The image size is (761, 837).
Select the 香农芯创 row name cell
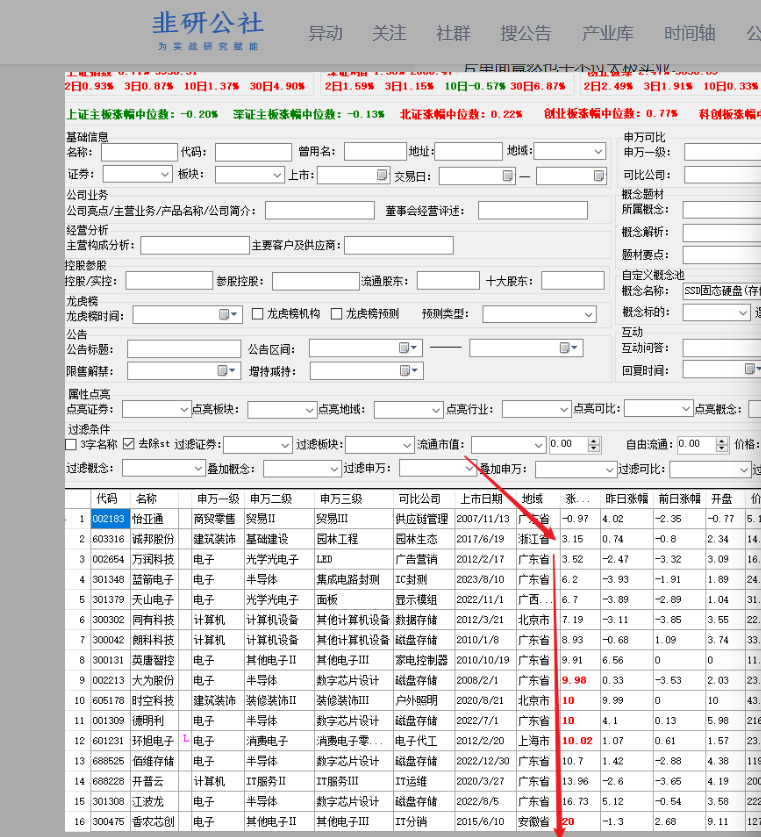(153, 822)
